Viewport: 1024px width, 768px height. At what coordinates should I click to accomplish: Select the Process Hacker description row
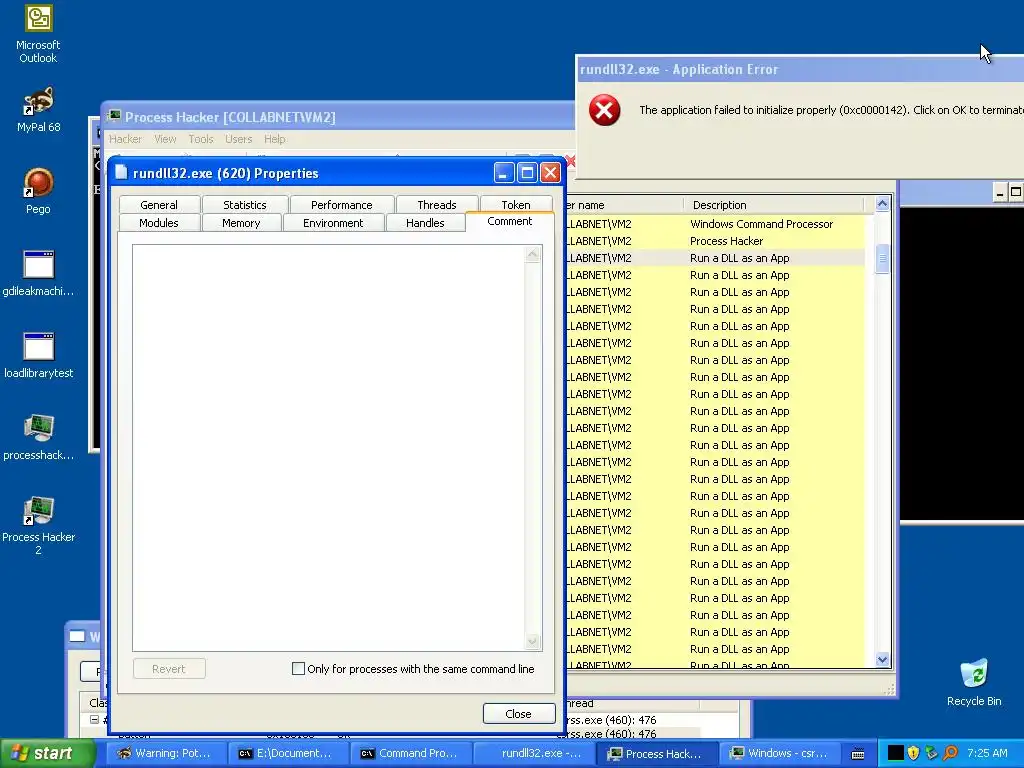(x=715, y=241)
